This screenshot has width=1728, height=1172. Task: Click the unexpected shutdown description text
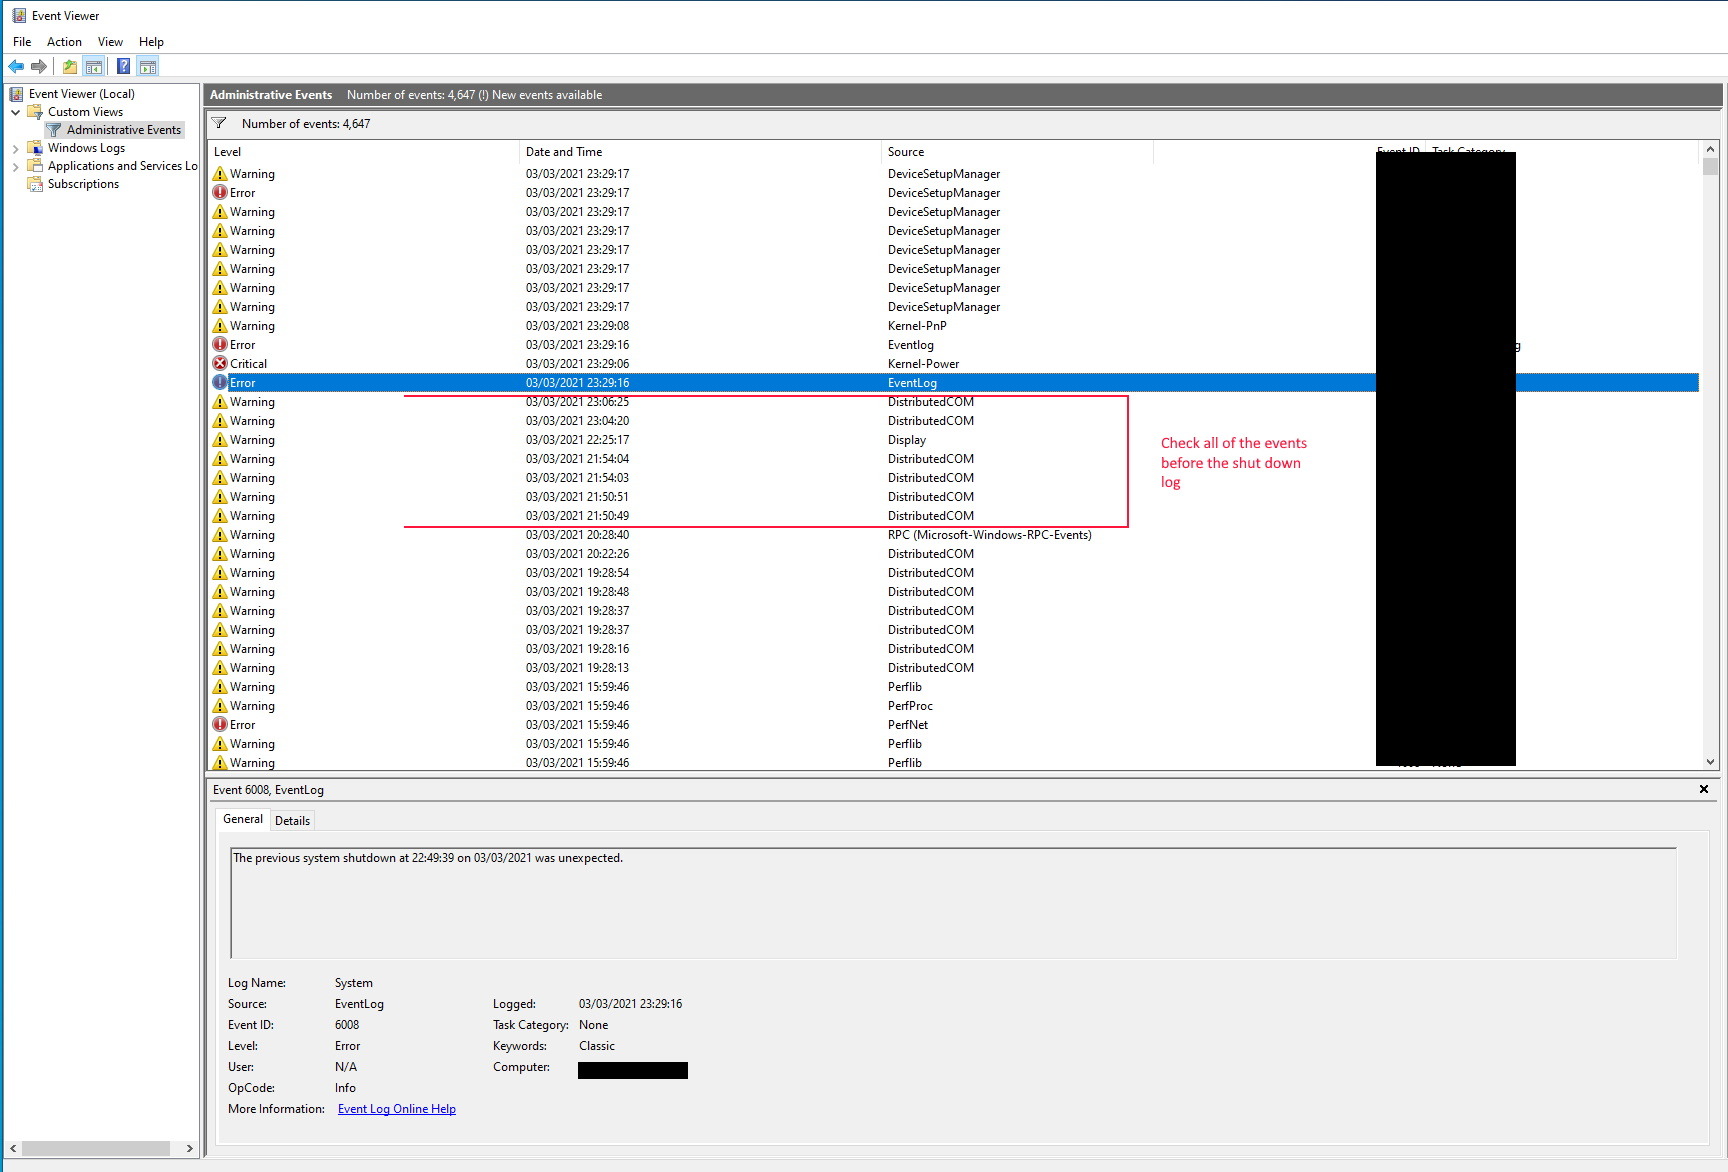tap(427, 858)
